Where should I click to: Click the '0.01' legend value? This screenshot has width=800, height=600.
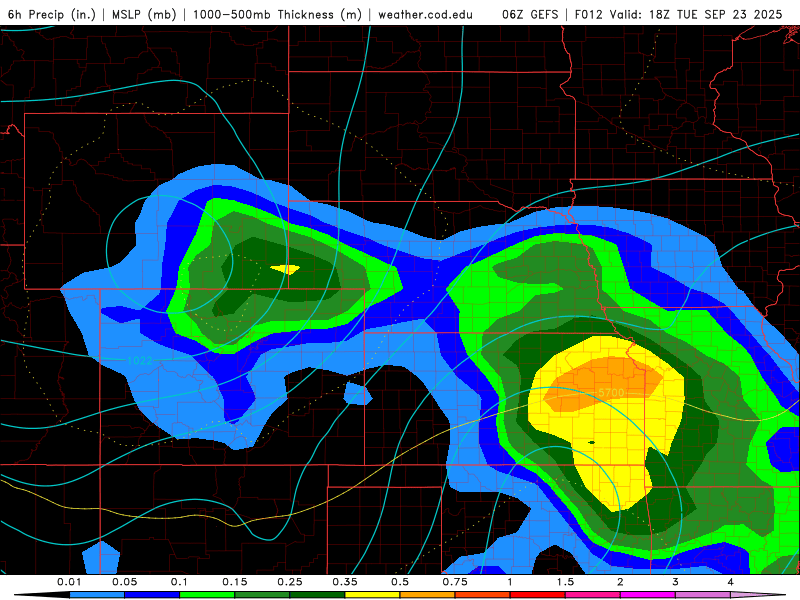pyautogui.click(x=69, y=582)
